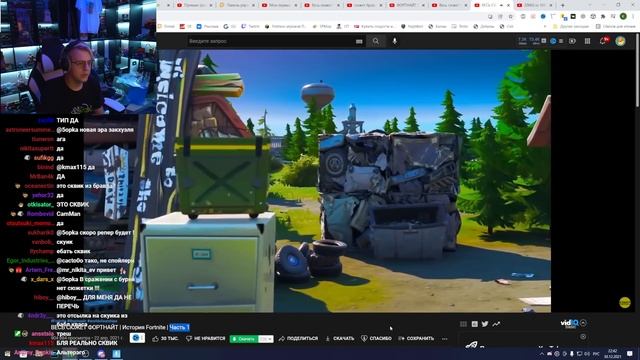Switch to the first YouTube browser tab

coord(194,5)
